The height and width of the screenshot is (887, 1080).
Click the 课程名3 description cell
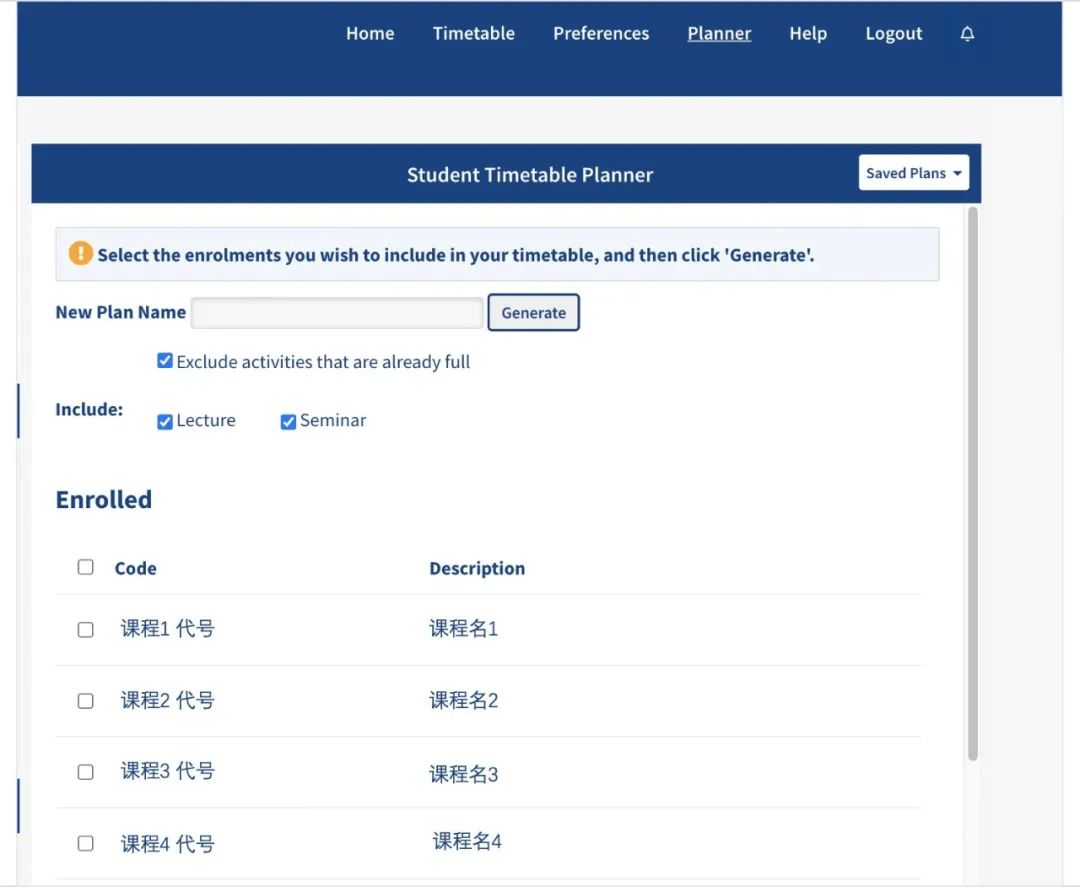tap(464, 774)
